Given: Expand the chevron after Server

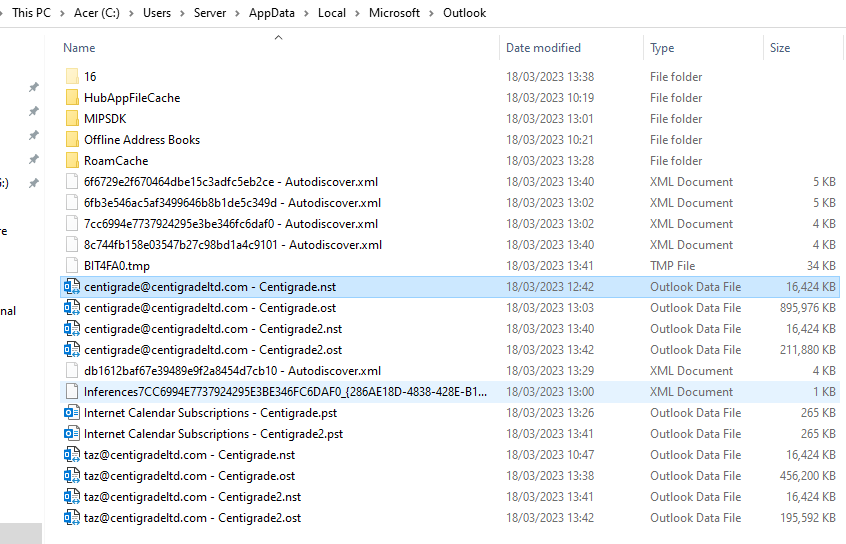Looking at the screenshot, I should [x=237, y=13].
